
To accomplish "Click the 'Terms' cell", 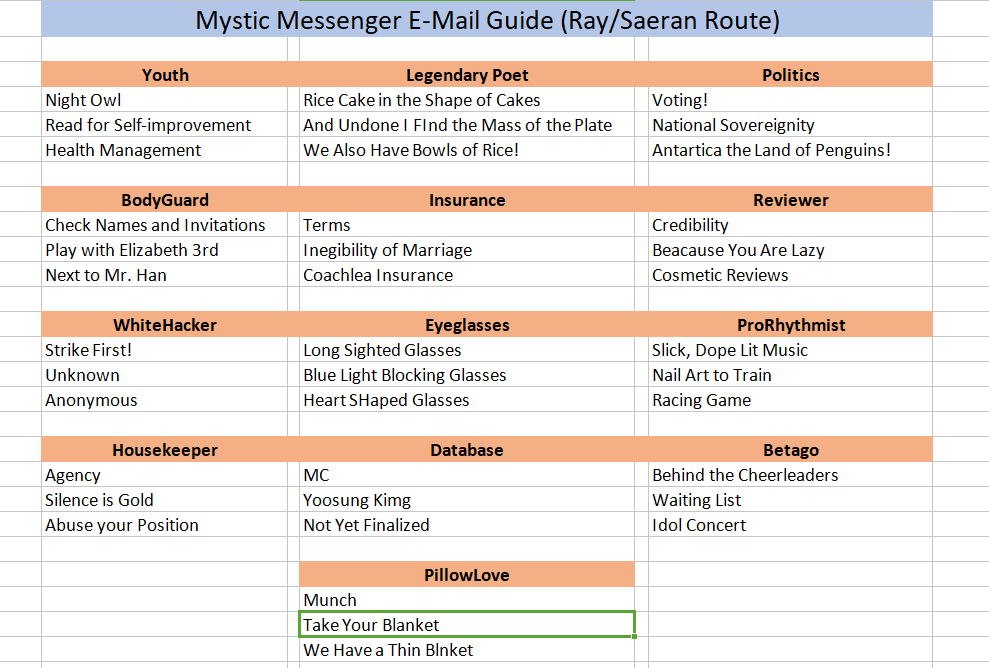I will point(467,225).
